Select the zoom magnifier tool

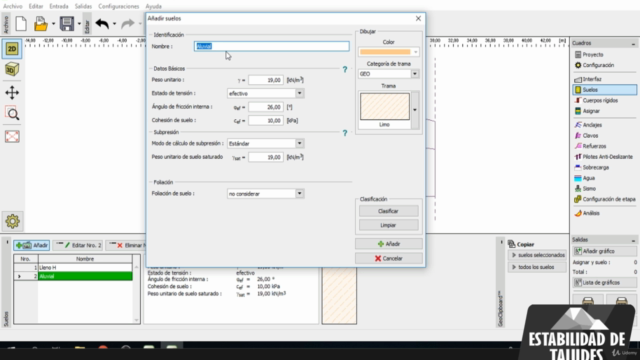point(12,114)
